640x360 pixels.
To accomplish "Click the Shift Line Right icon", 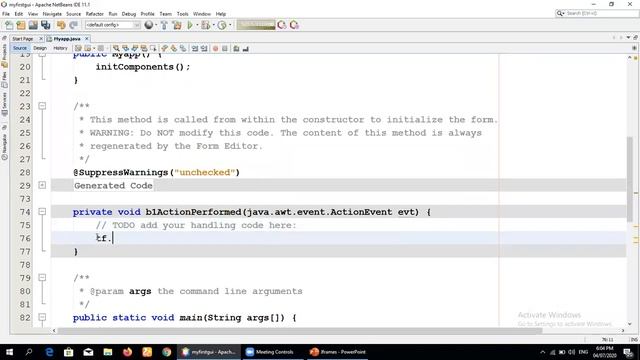I will 204,49.
